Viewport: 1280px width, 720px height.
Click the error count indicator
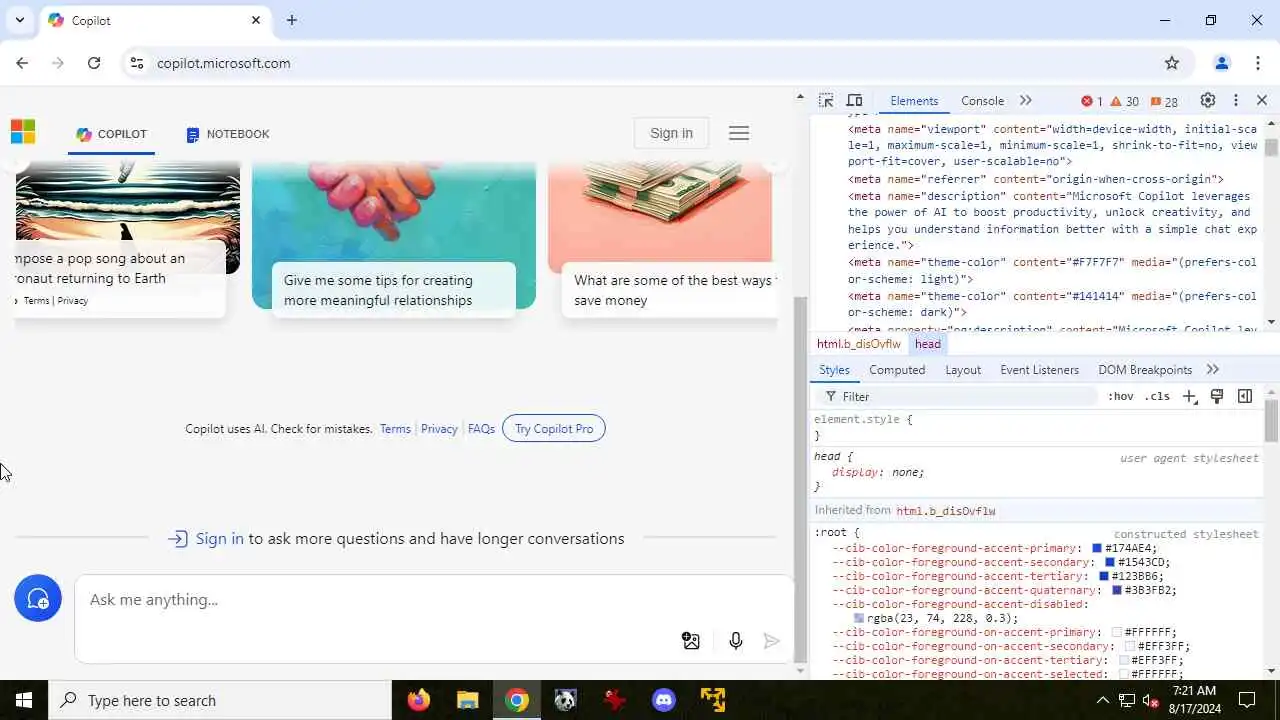pos(1091,101)
